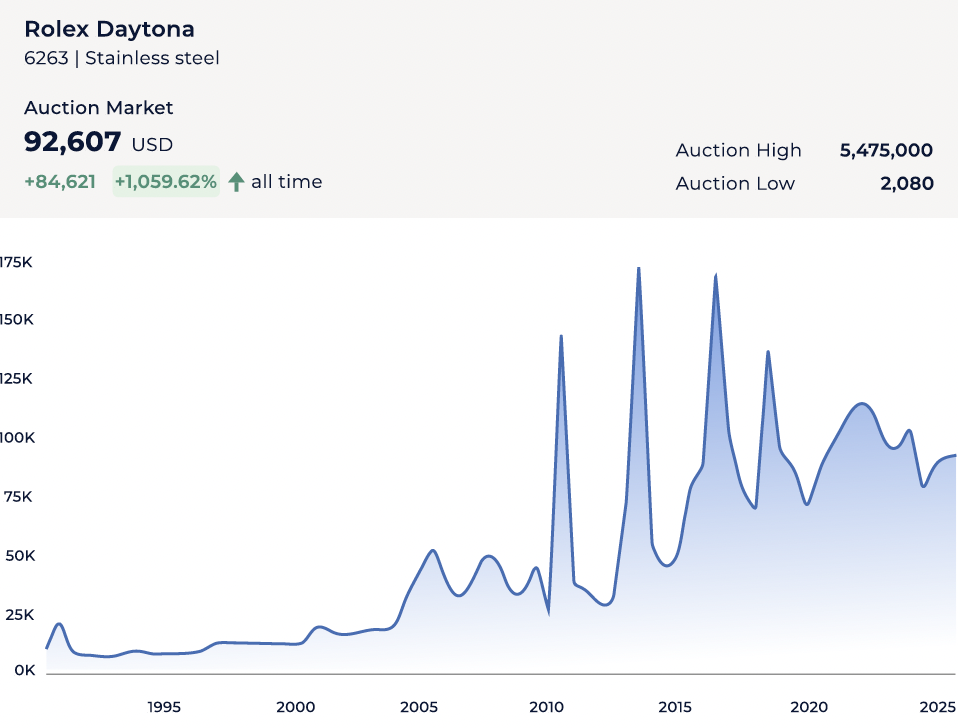The image size is (958, 728).
Task: Click the 2,080 auction low value
Action: [x=907, y=183]
